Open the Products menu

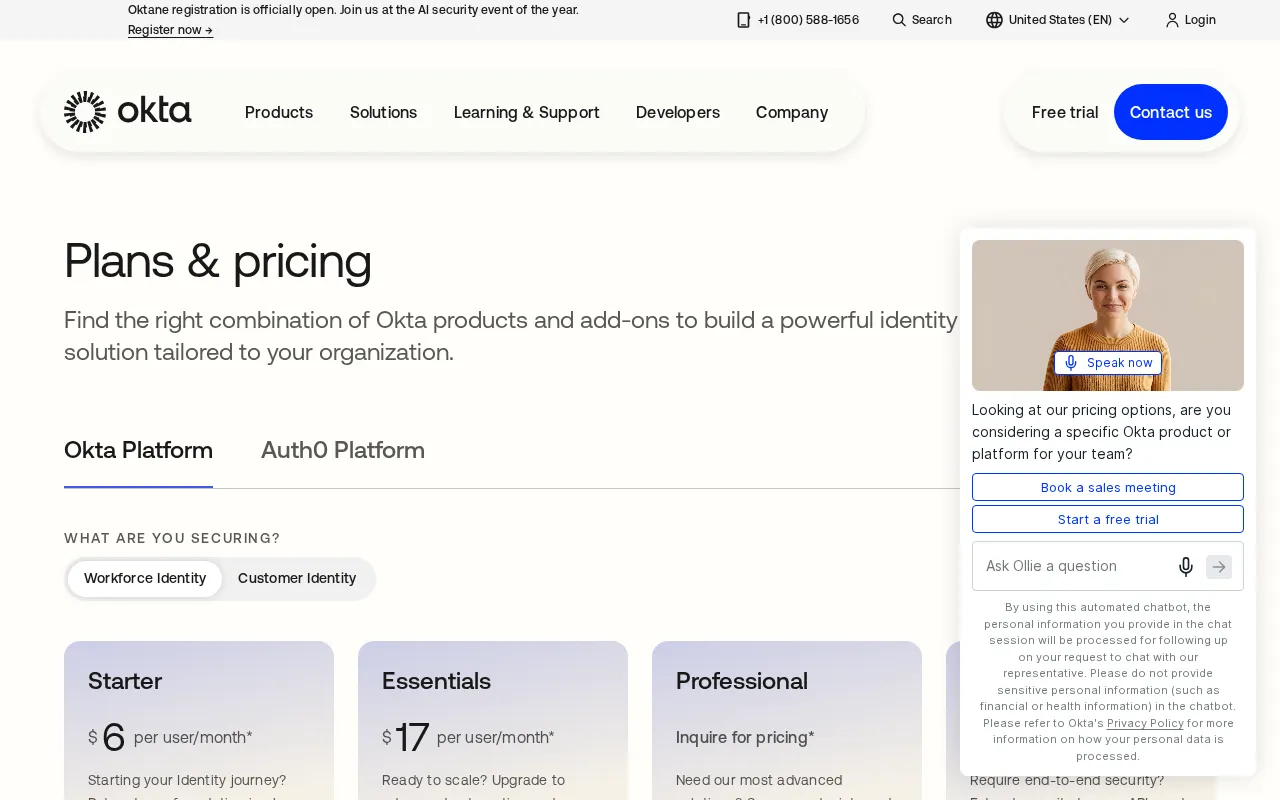coord(279,112)
